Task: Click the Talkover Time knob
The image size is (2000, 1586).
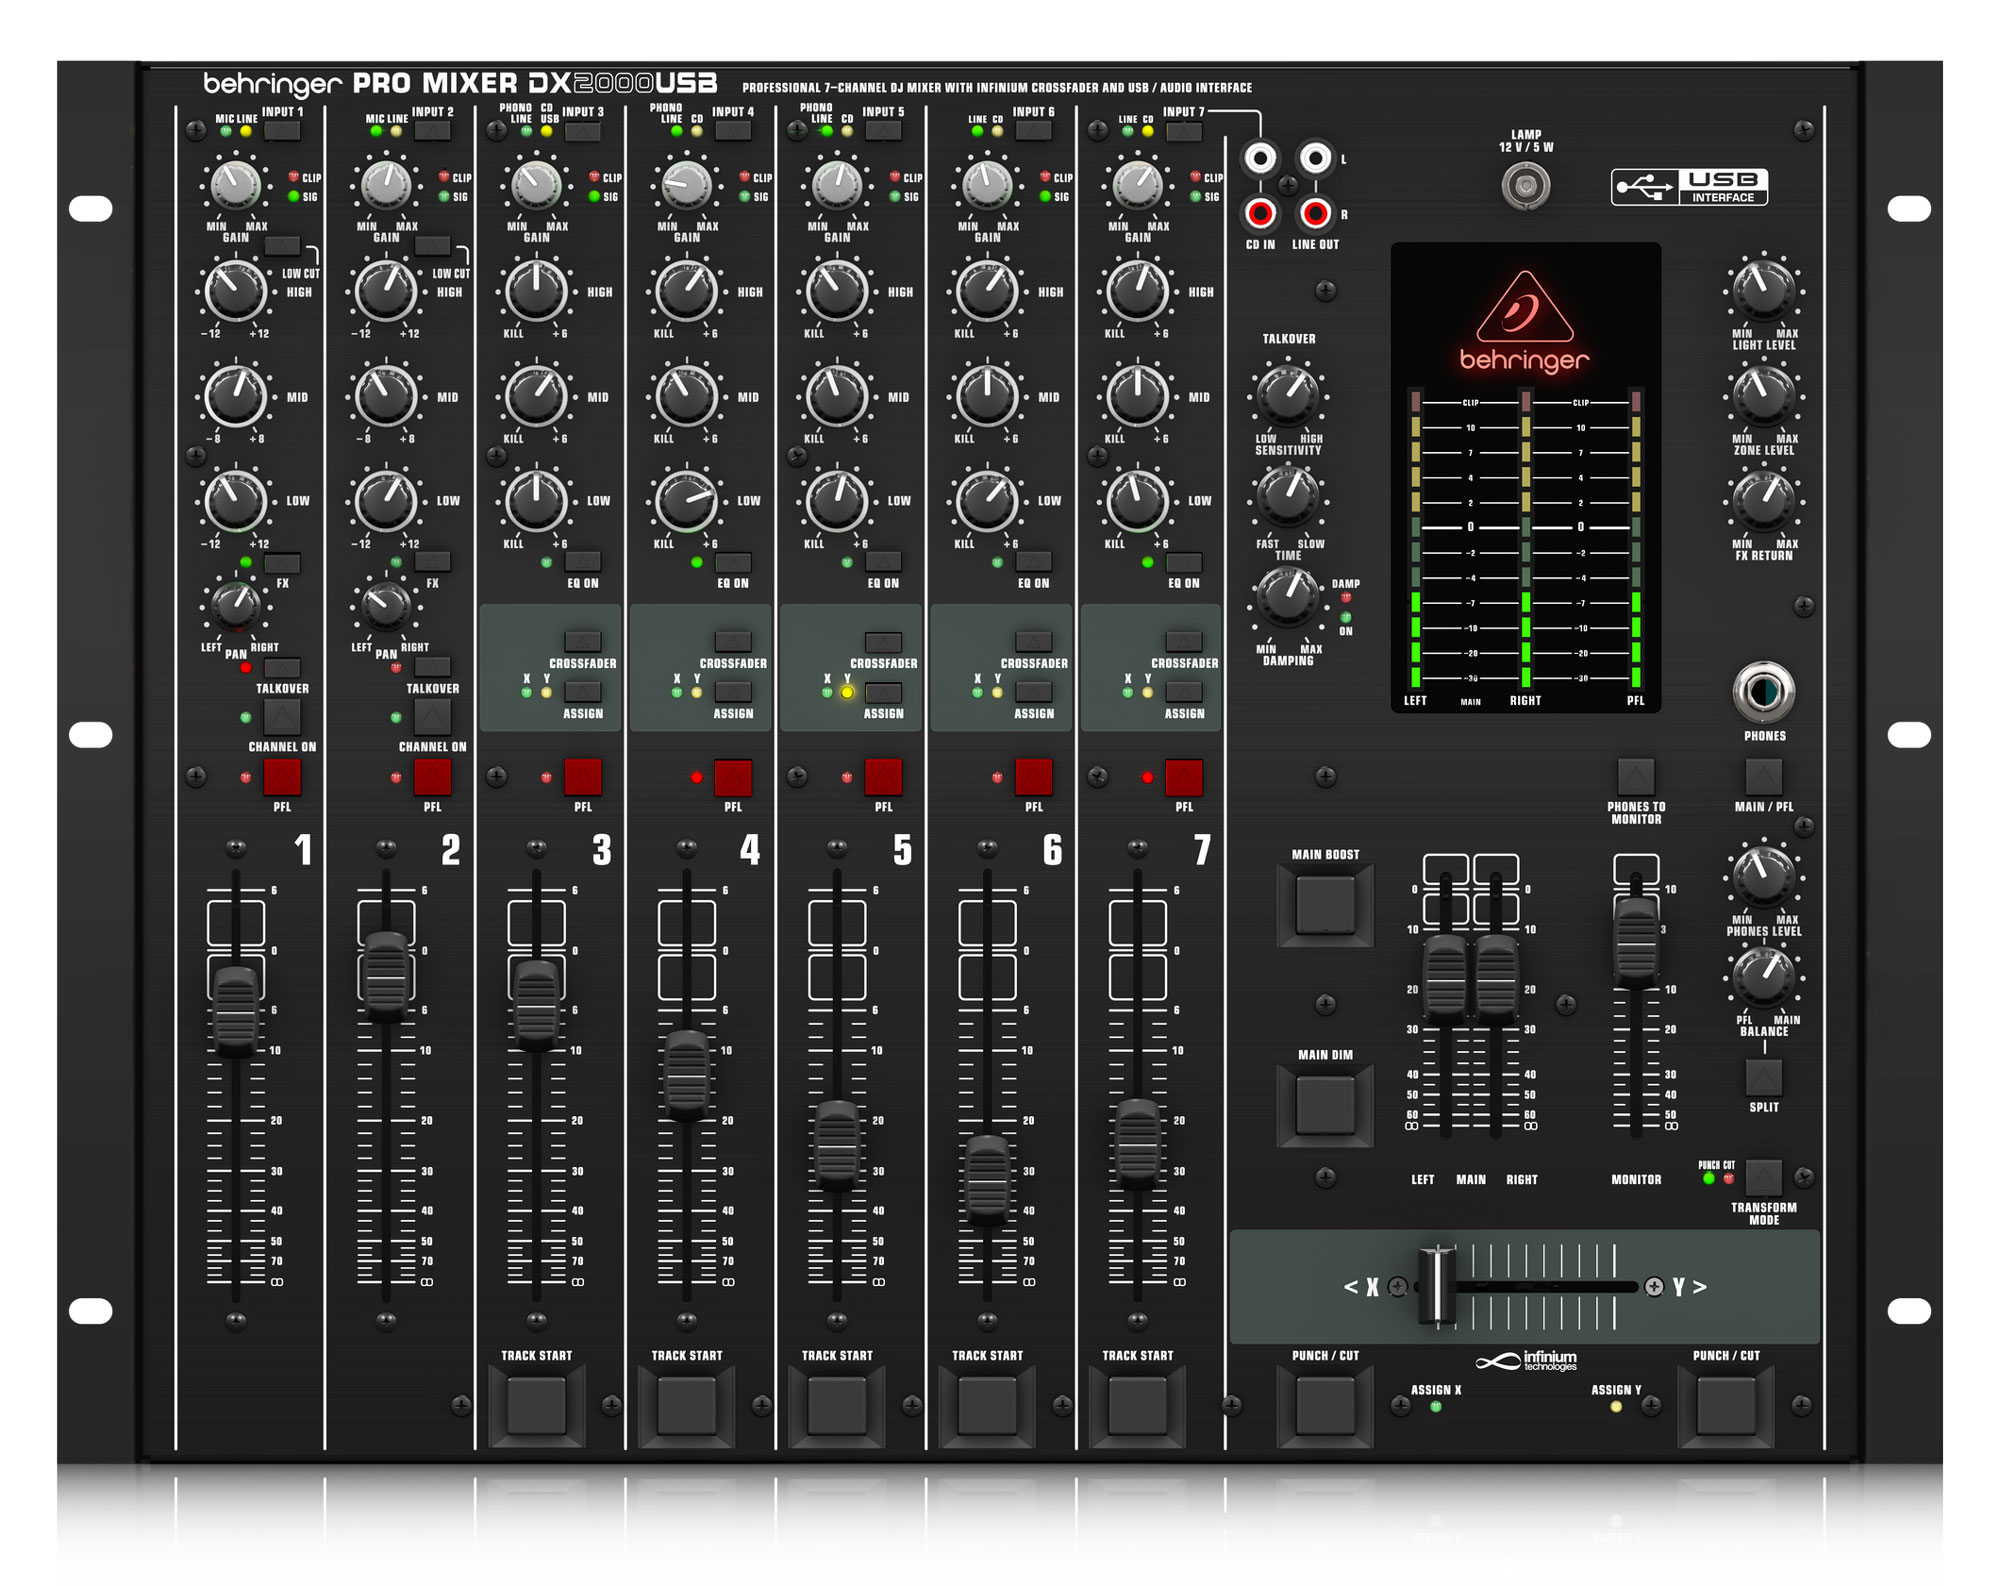Action: point(1288,497)
